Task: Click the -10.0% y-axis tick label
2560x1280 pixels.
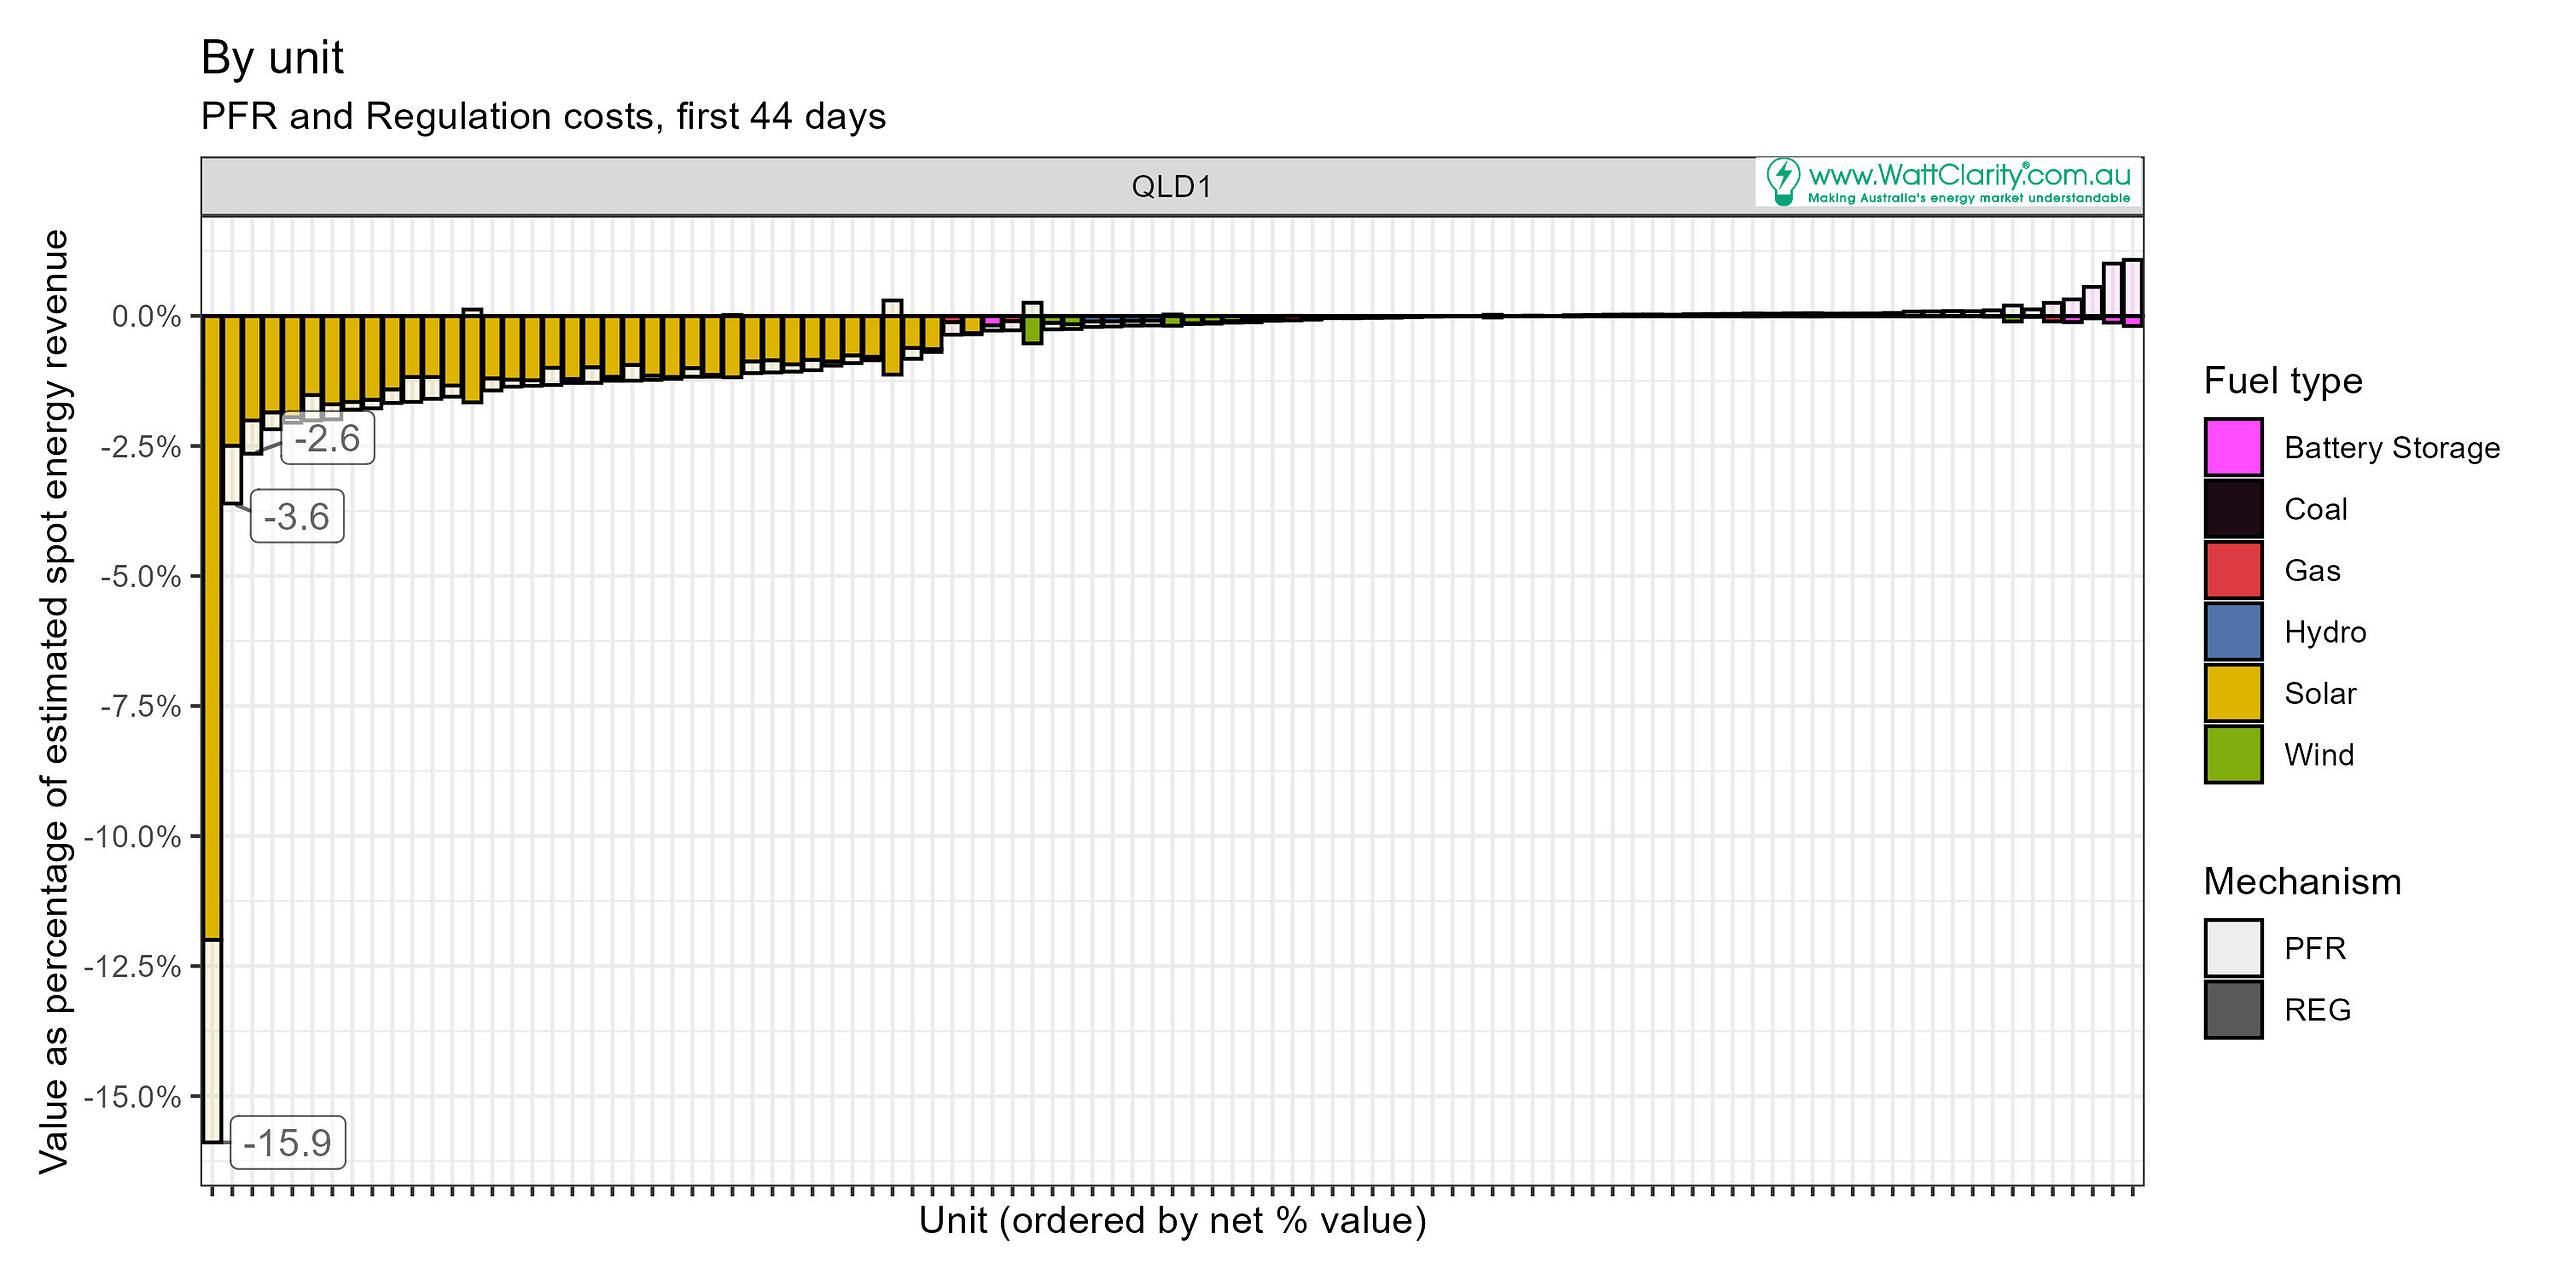Action: point(133,836)
